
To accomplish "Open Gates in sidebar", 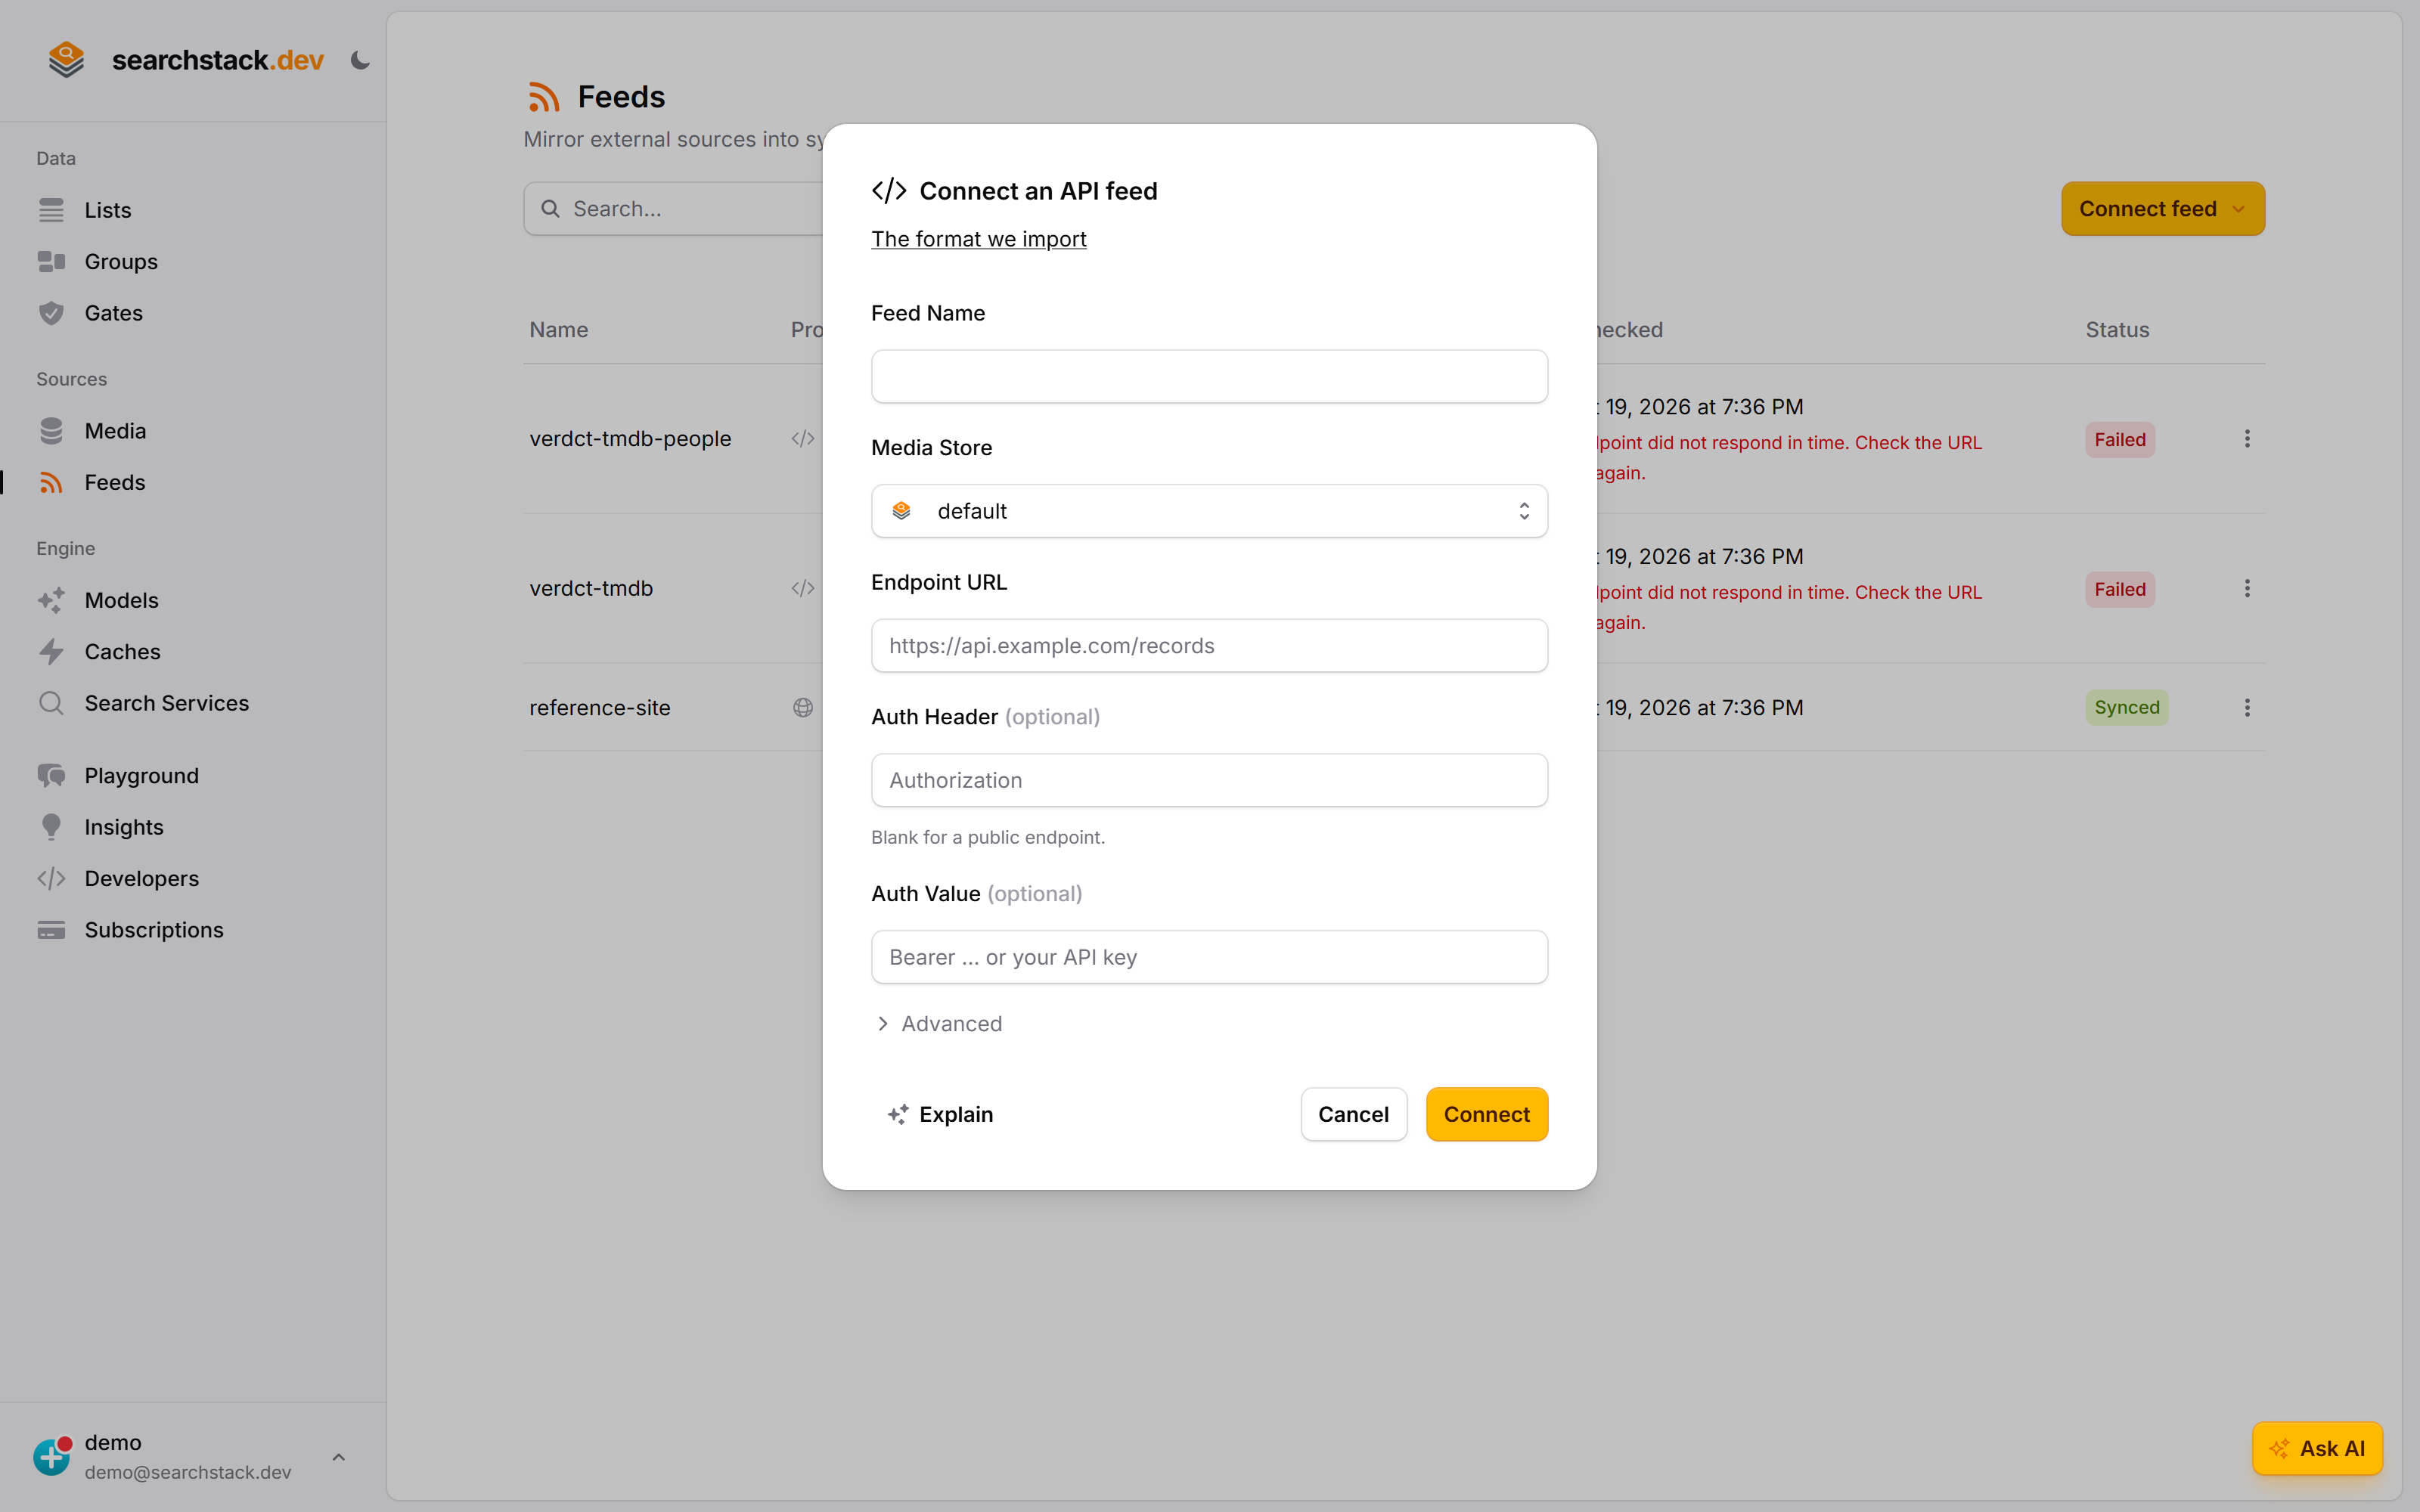I will (x=113, y=313).
